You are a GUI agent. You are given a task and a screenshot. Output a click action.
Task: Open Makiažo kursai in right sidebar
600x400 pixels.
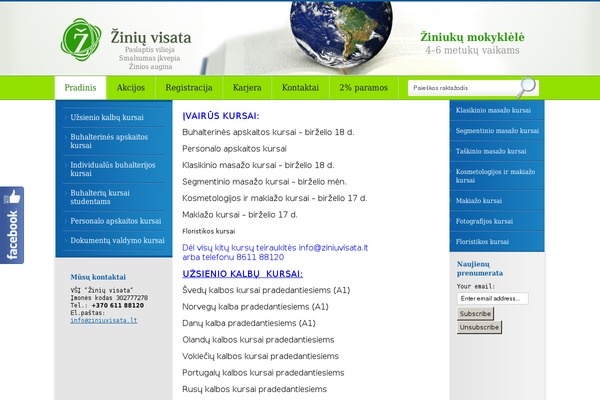479,201
